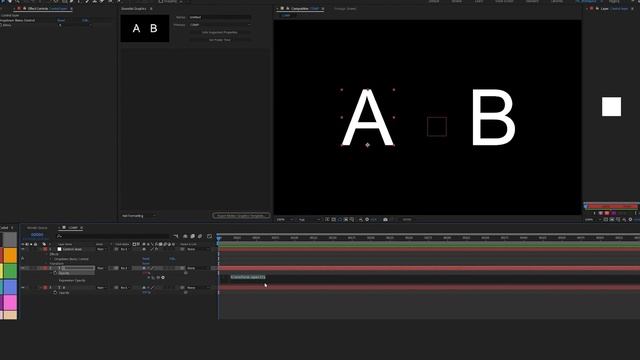This screenshot has height=360, width=640.
Task: Toggle the enable expression equals icon
Action: [149, 278]
